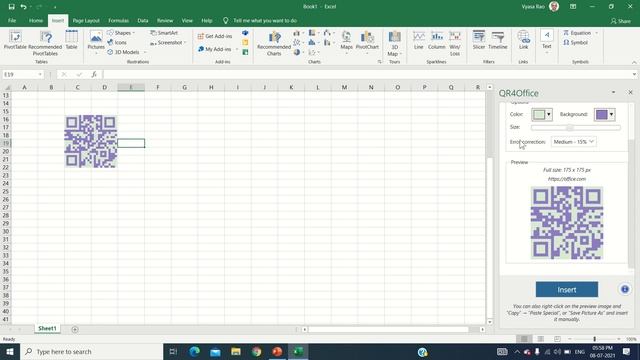Click Recommended Charts
The height and width of the screenshot is (360, 640).
tap(274, 43)
